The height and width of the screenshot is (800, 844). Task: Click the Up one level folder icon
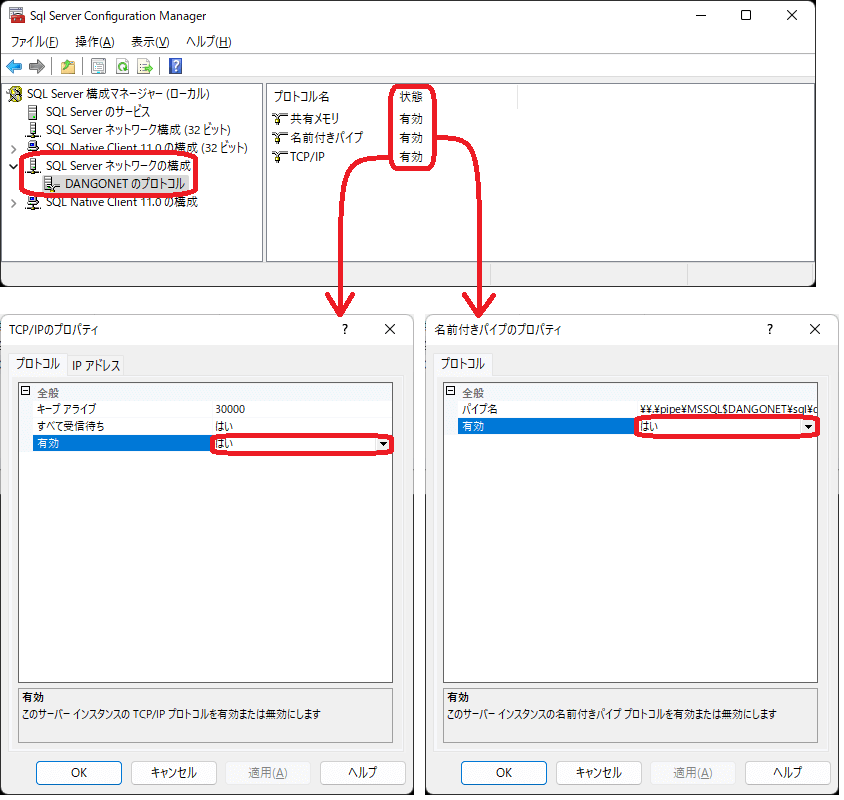pos(67,67)
